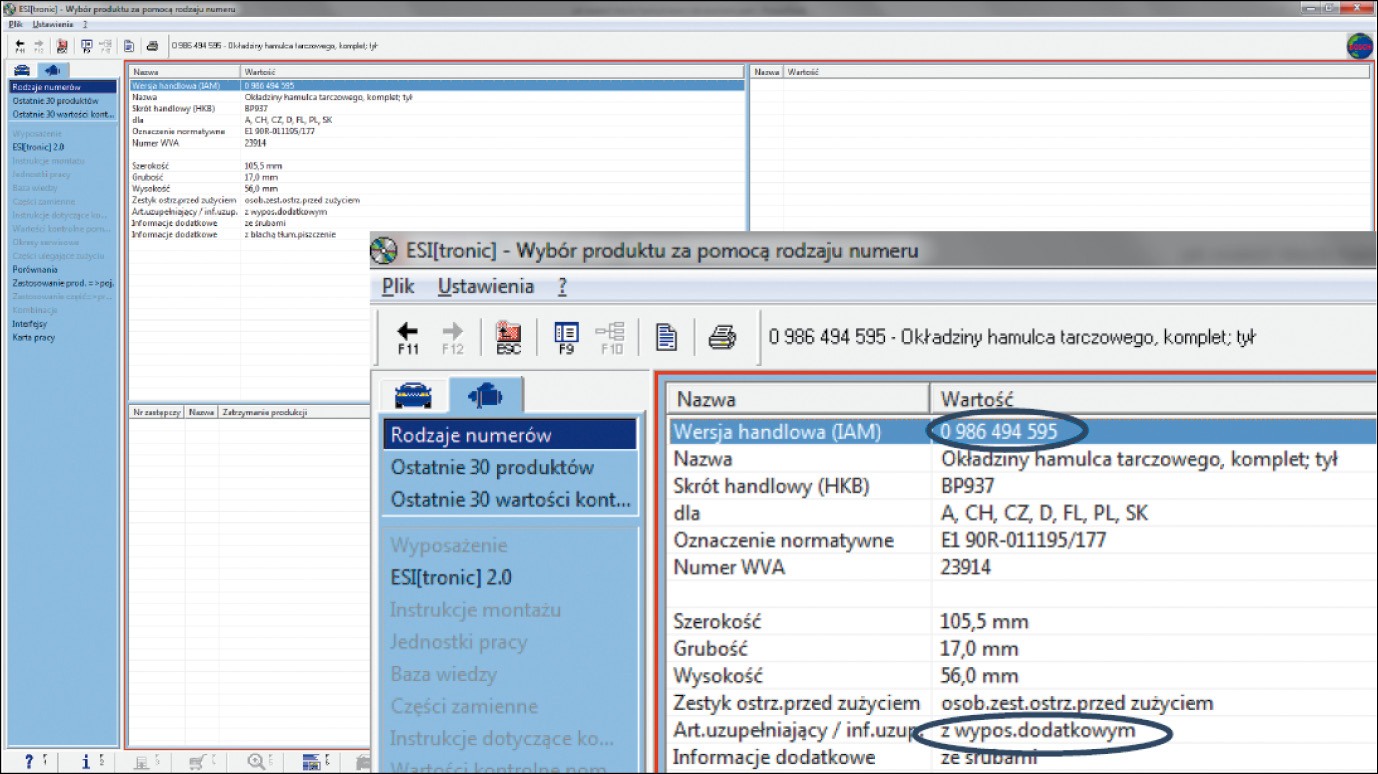Switch to the large yellow car tab
The image size is (1378, 774).
click(x=414, y=396)
